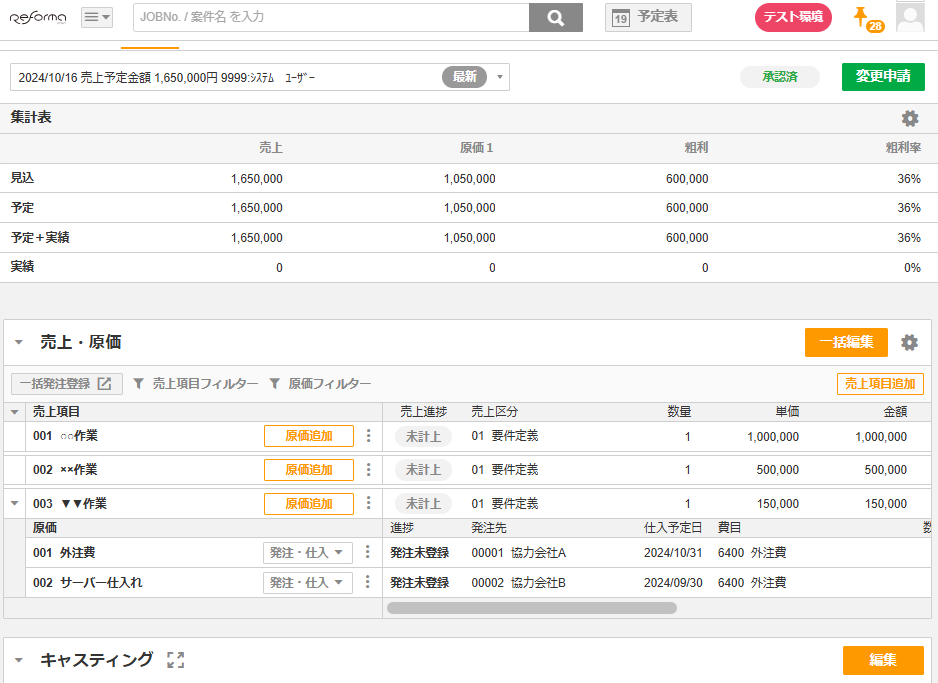
Task: Open the user profile avatar
Action: [x=910, y=17]
